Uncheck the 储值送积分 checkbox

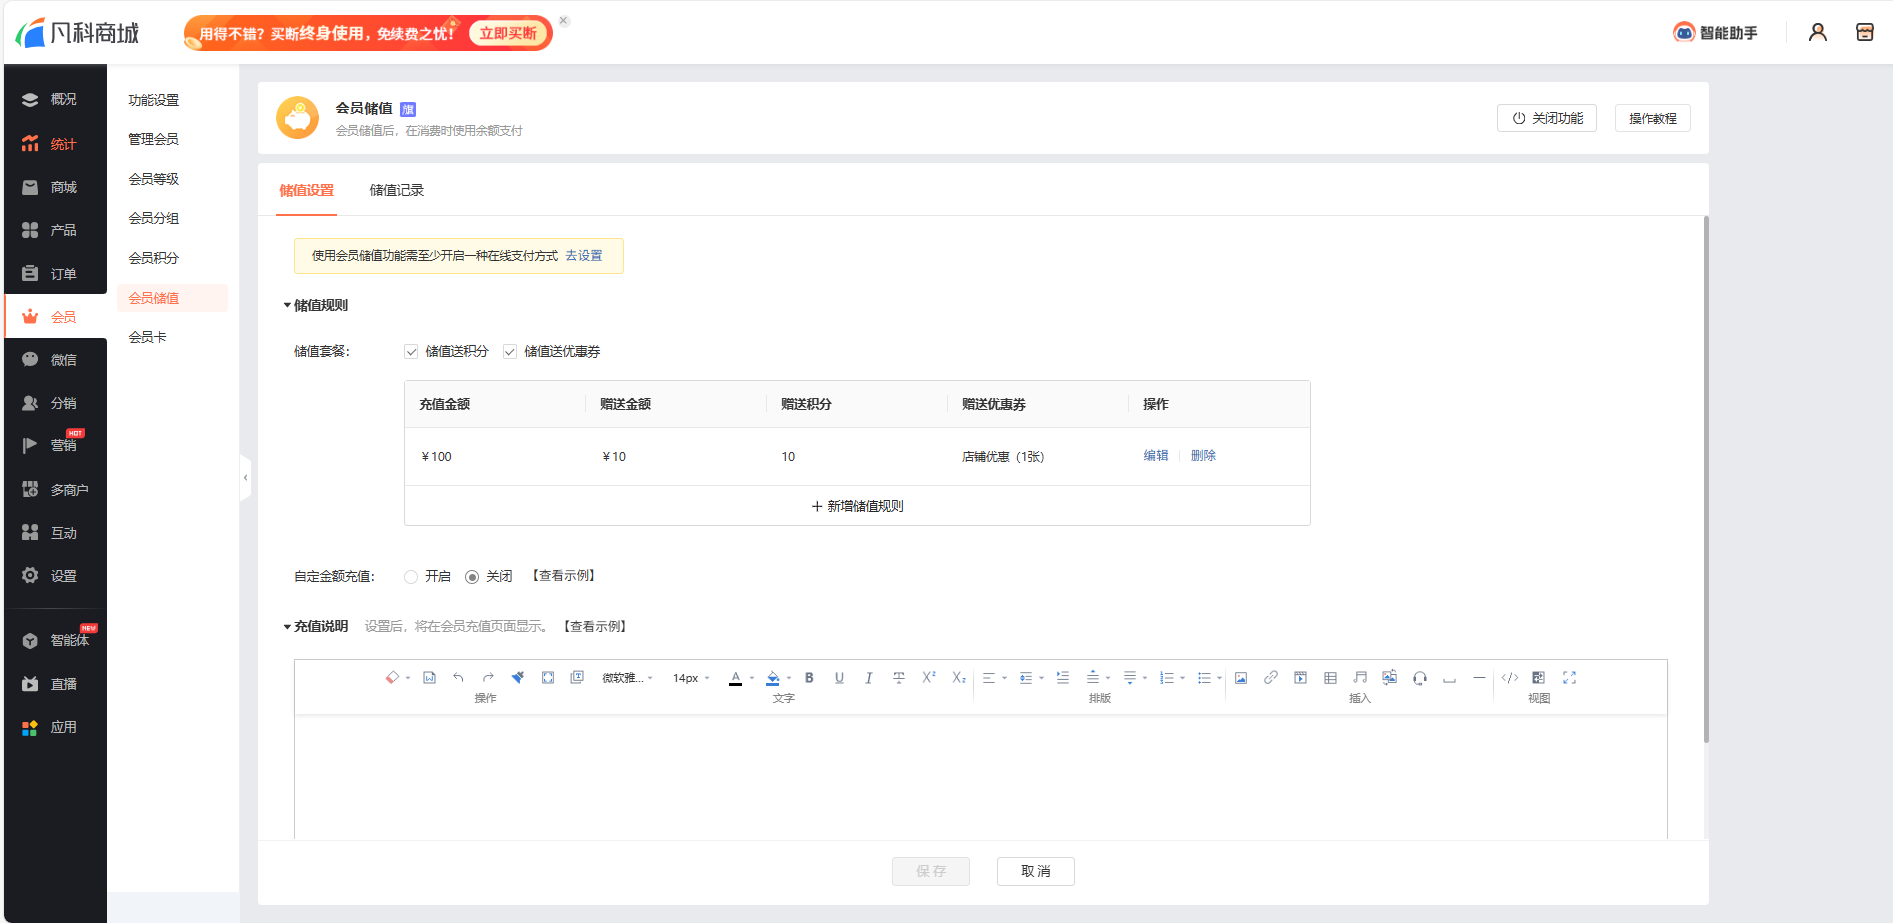coord(411,352)
